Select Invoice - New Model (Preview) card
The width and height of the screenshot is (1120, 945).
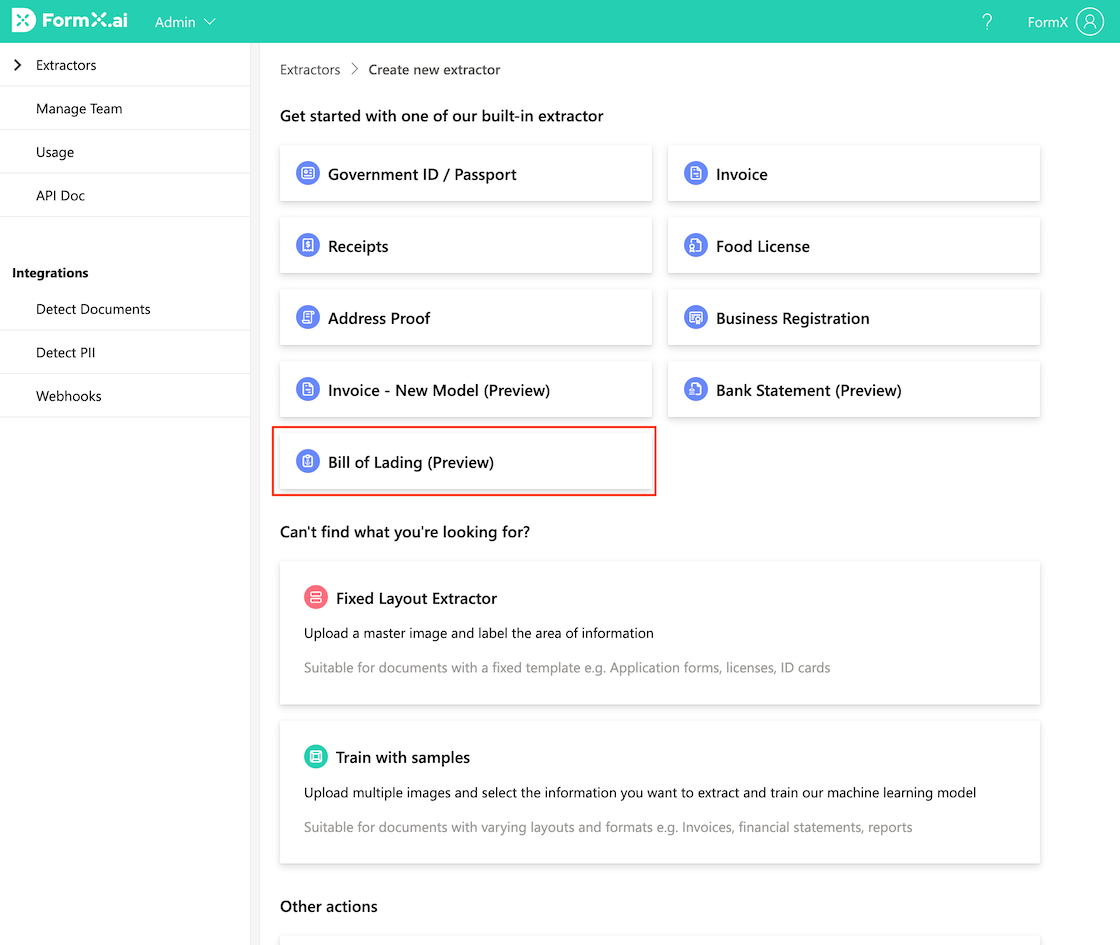click(465, 390)
